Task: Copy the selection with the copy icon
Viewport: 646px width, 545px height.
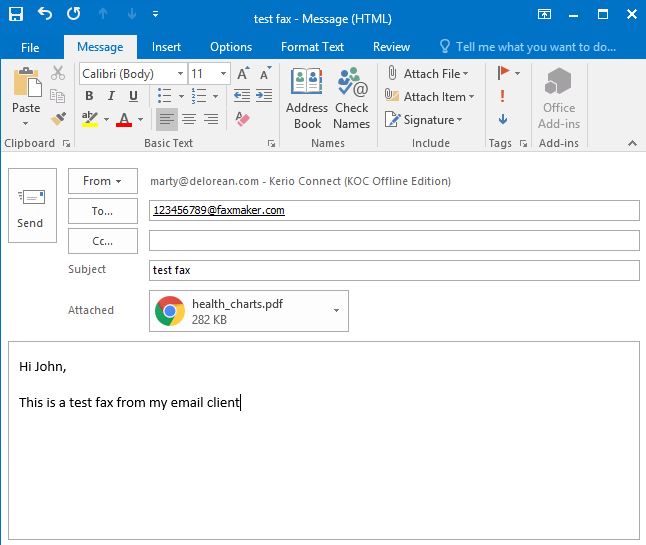Action: tap(58, 96)
